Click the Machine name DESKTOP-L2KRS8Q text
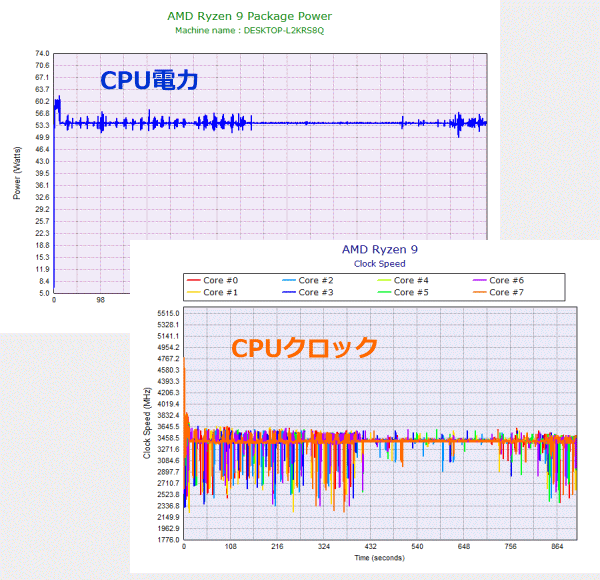The width and height of the screenshot is (600, 580). pyautogui.click(x=249, y=31)
